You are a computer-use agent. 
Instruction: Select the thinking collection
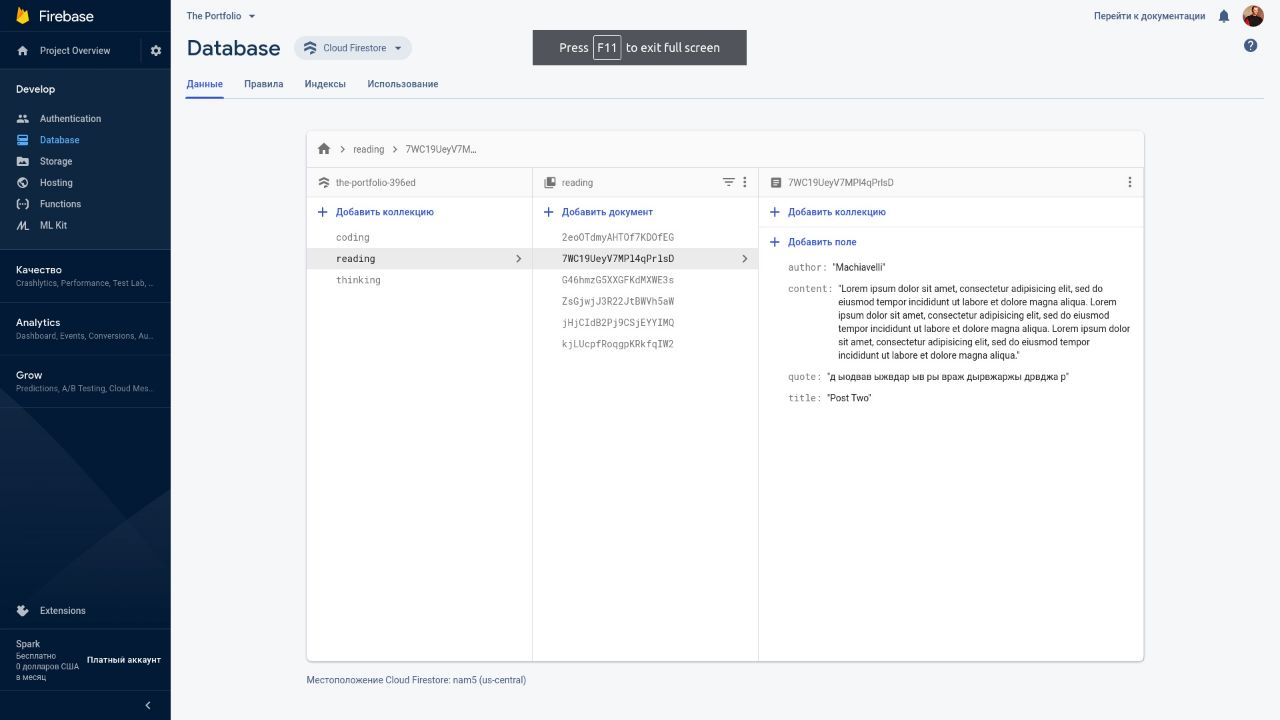358,280
